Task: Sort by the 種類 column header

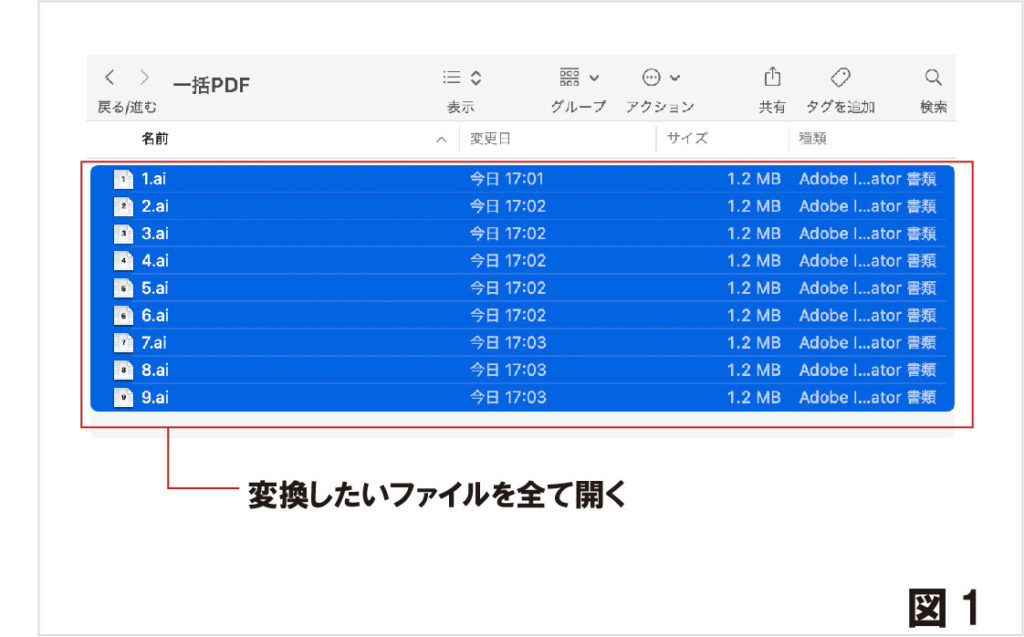Action: [813, 139]
